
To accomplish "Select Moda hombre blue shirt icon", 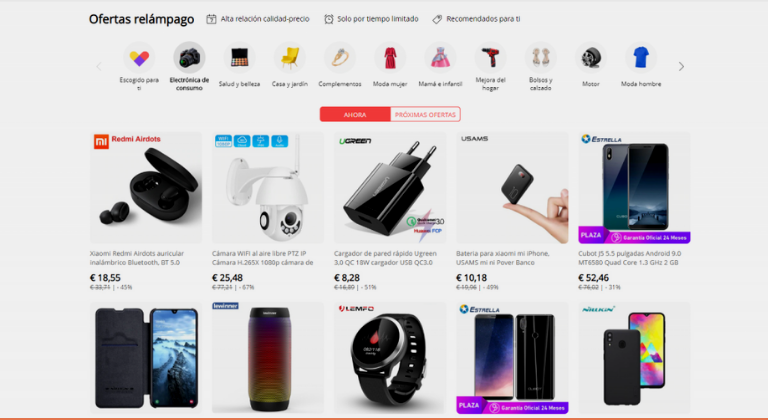I will click(x=641, y=58).
